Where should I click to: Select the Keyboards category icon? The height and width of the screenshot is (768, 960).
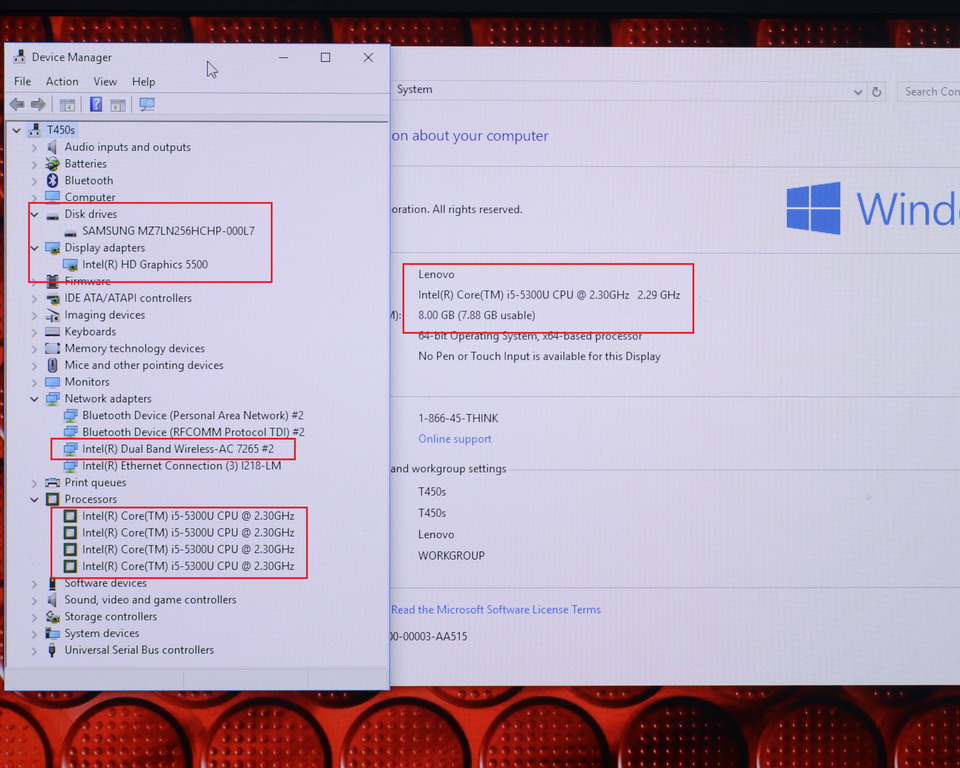(x=53, y=331)
